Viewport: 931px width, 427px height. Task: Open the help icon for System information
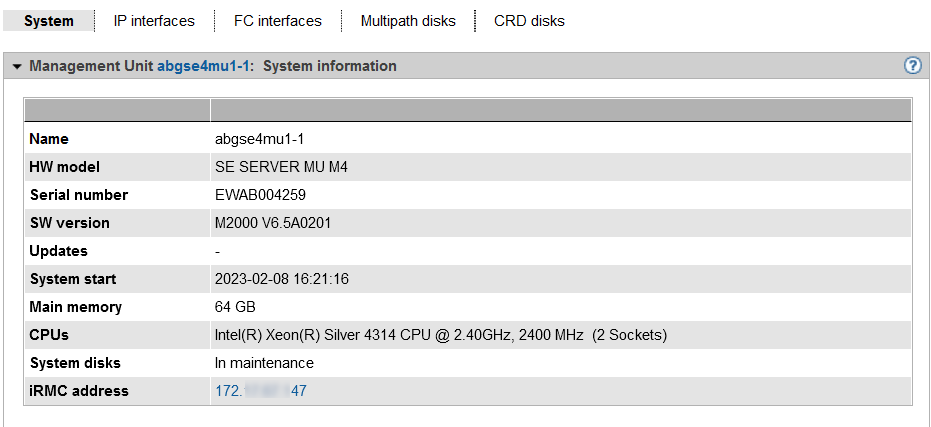[912, 66]
